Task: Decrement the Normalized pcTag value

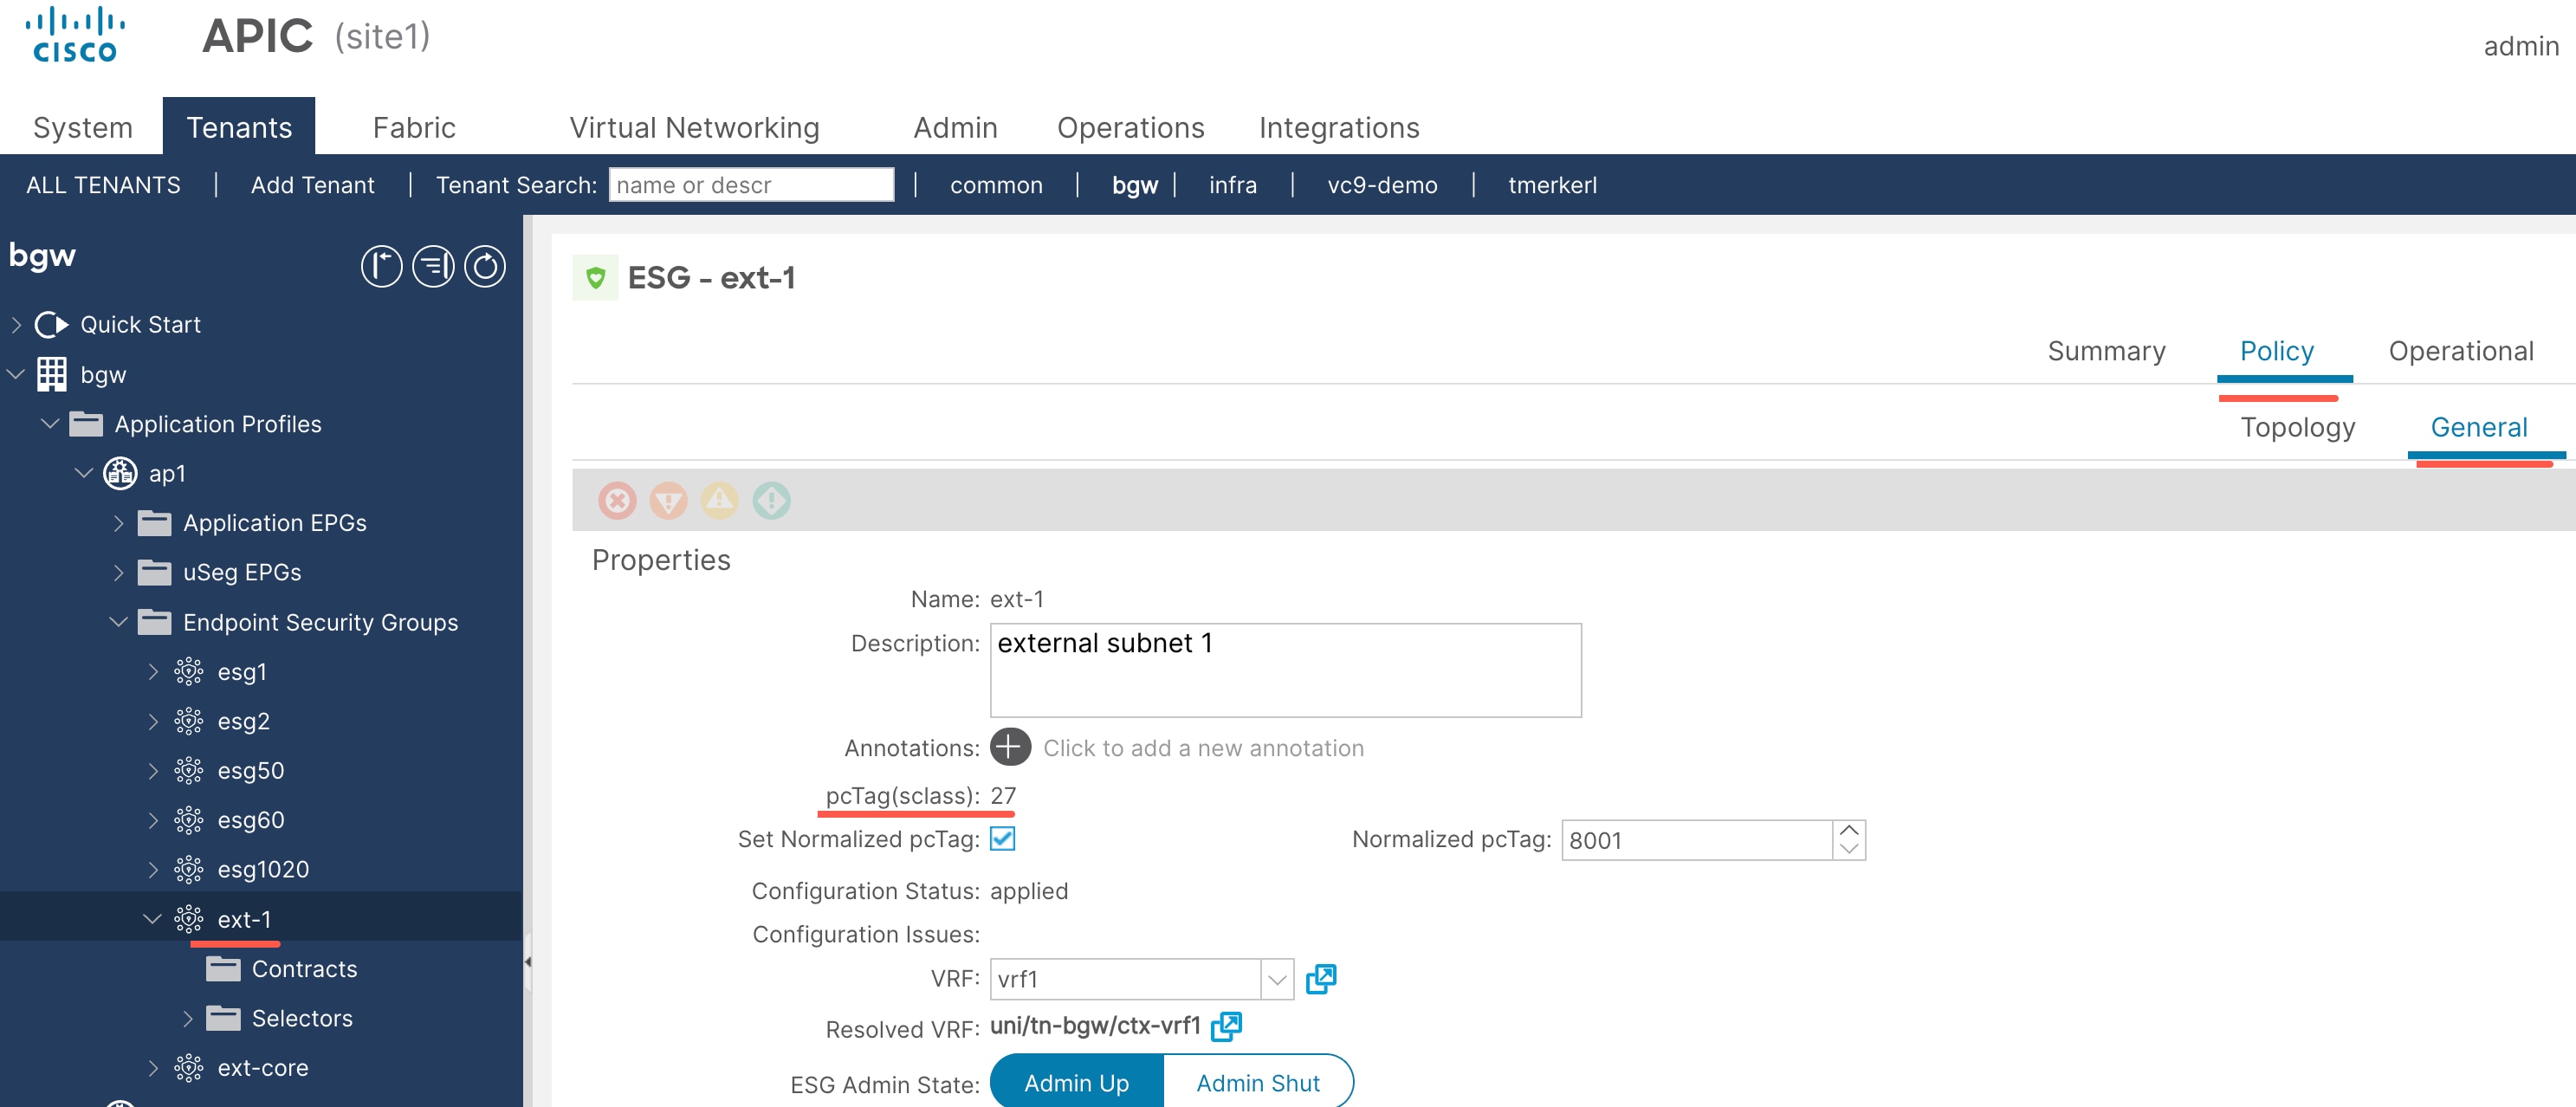Action: 1848,849
